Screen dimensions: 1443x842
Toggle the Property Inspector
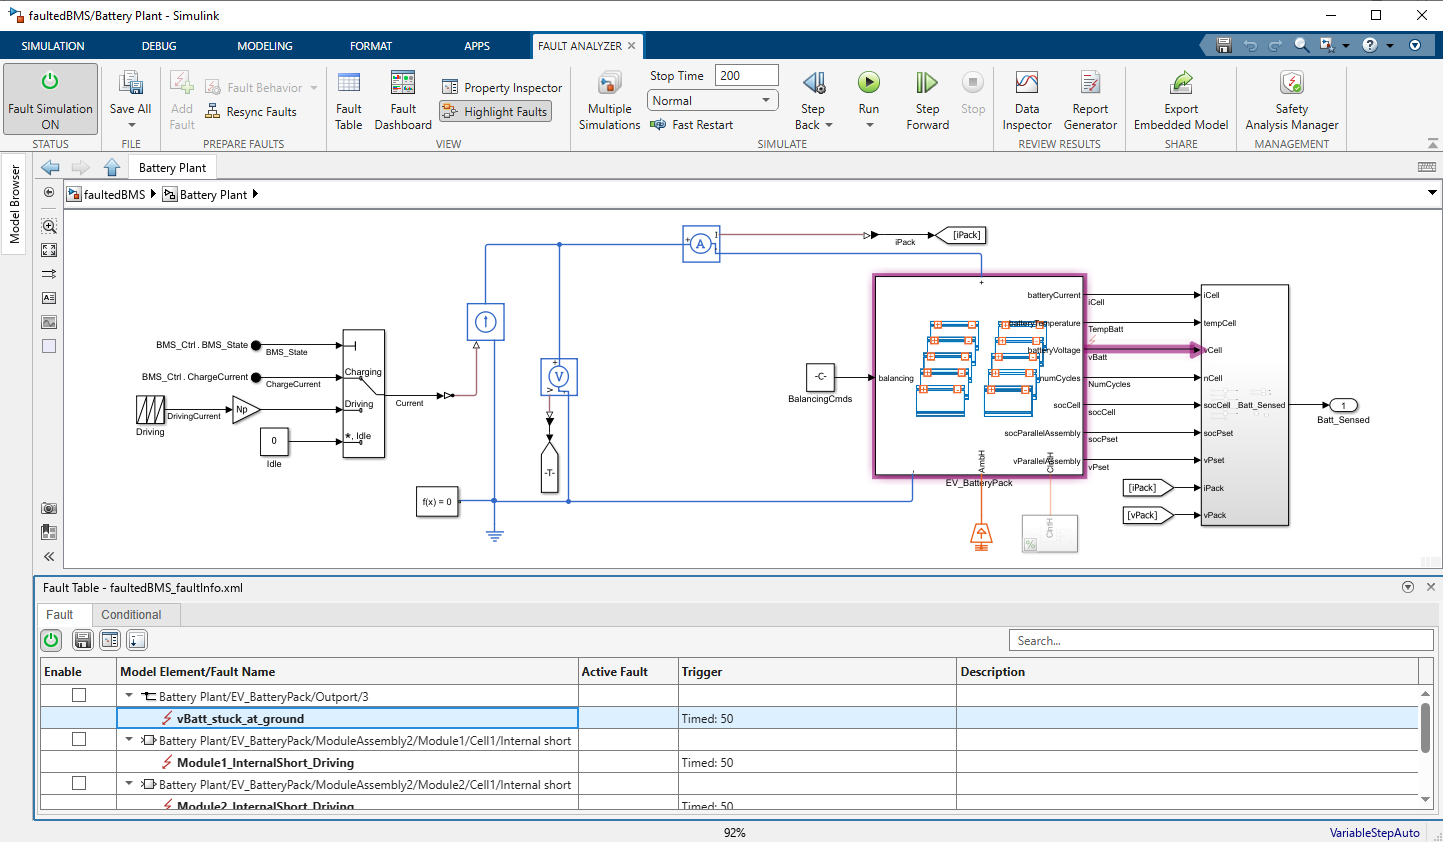tap(502, 88)
